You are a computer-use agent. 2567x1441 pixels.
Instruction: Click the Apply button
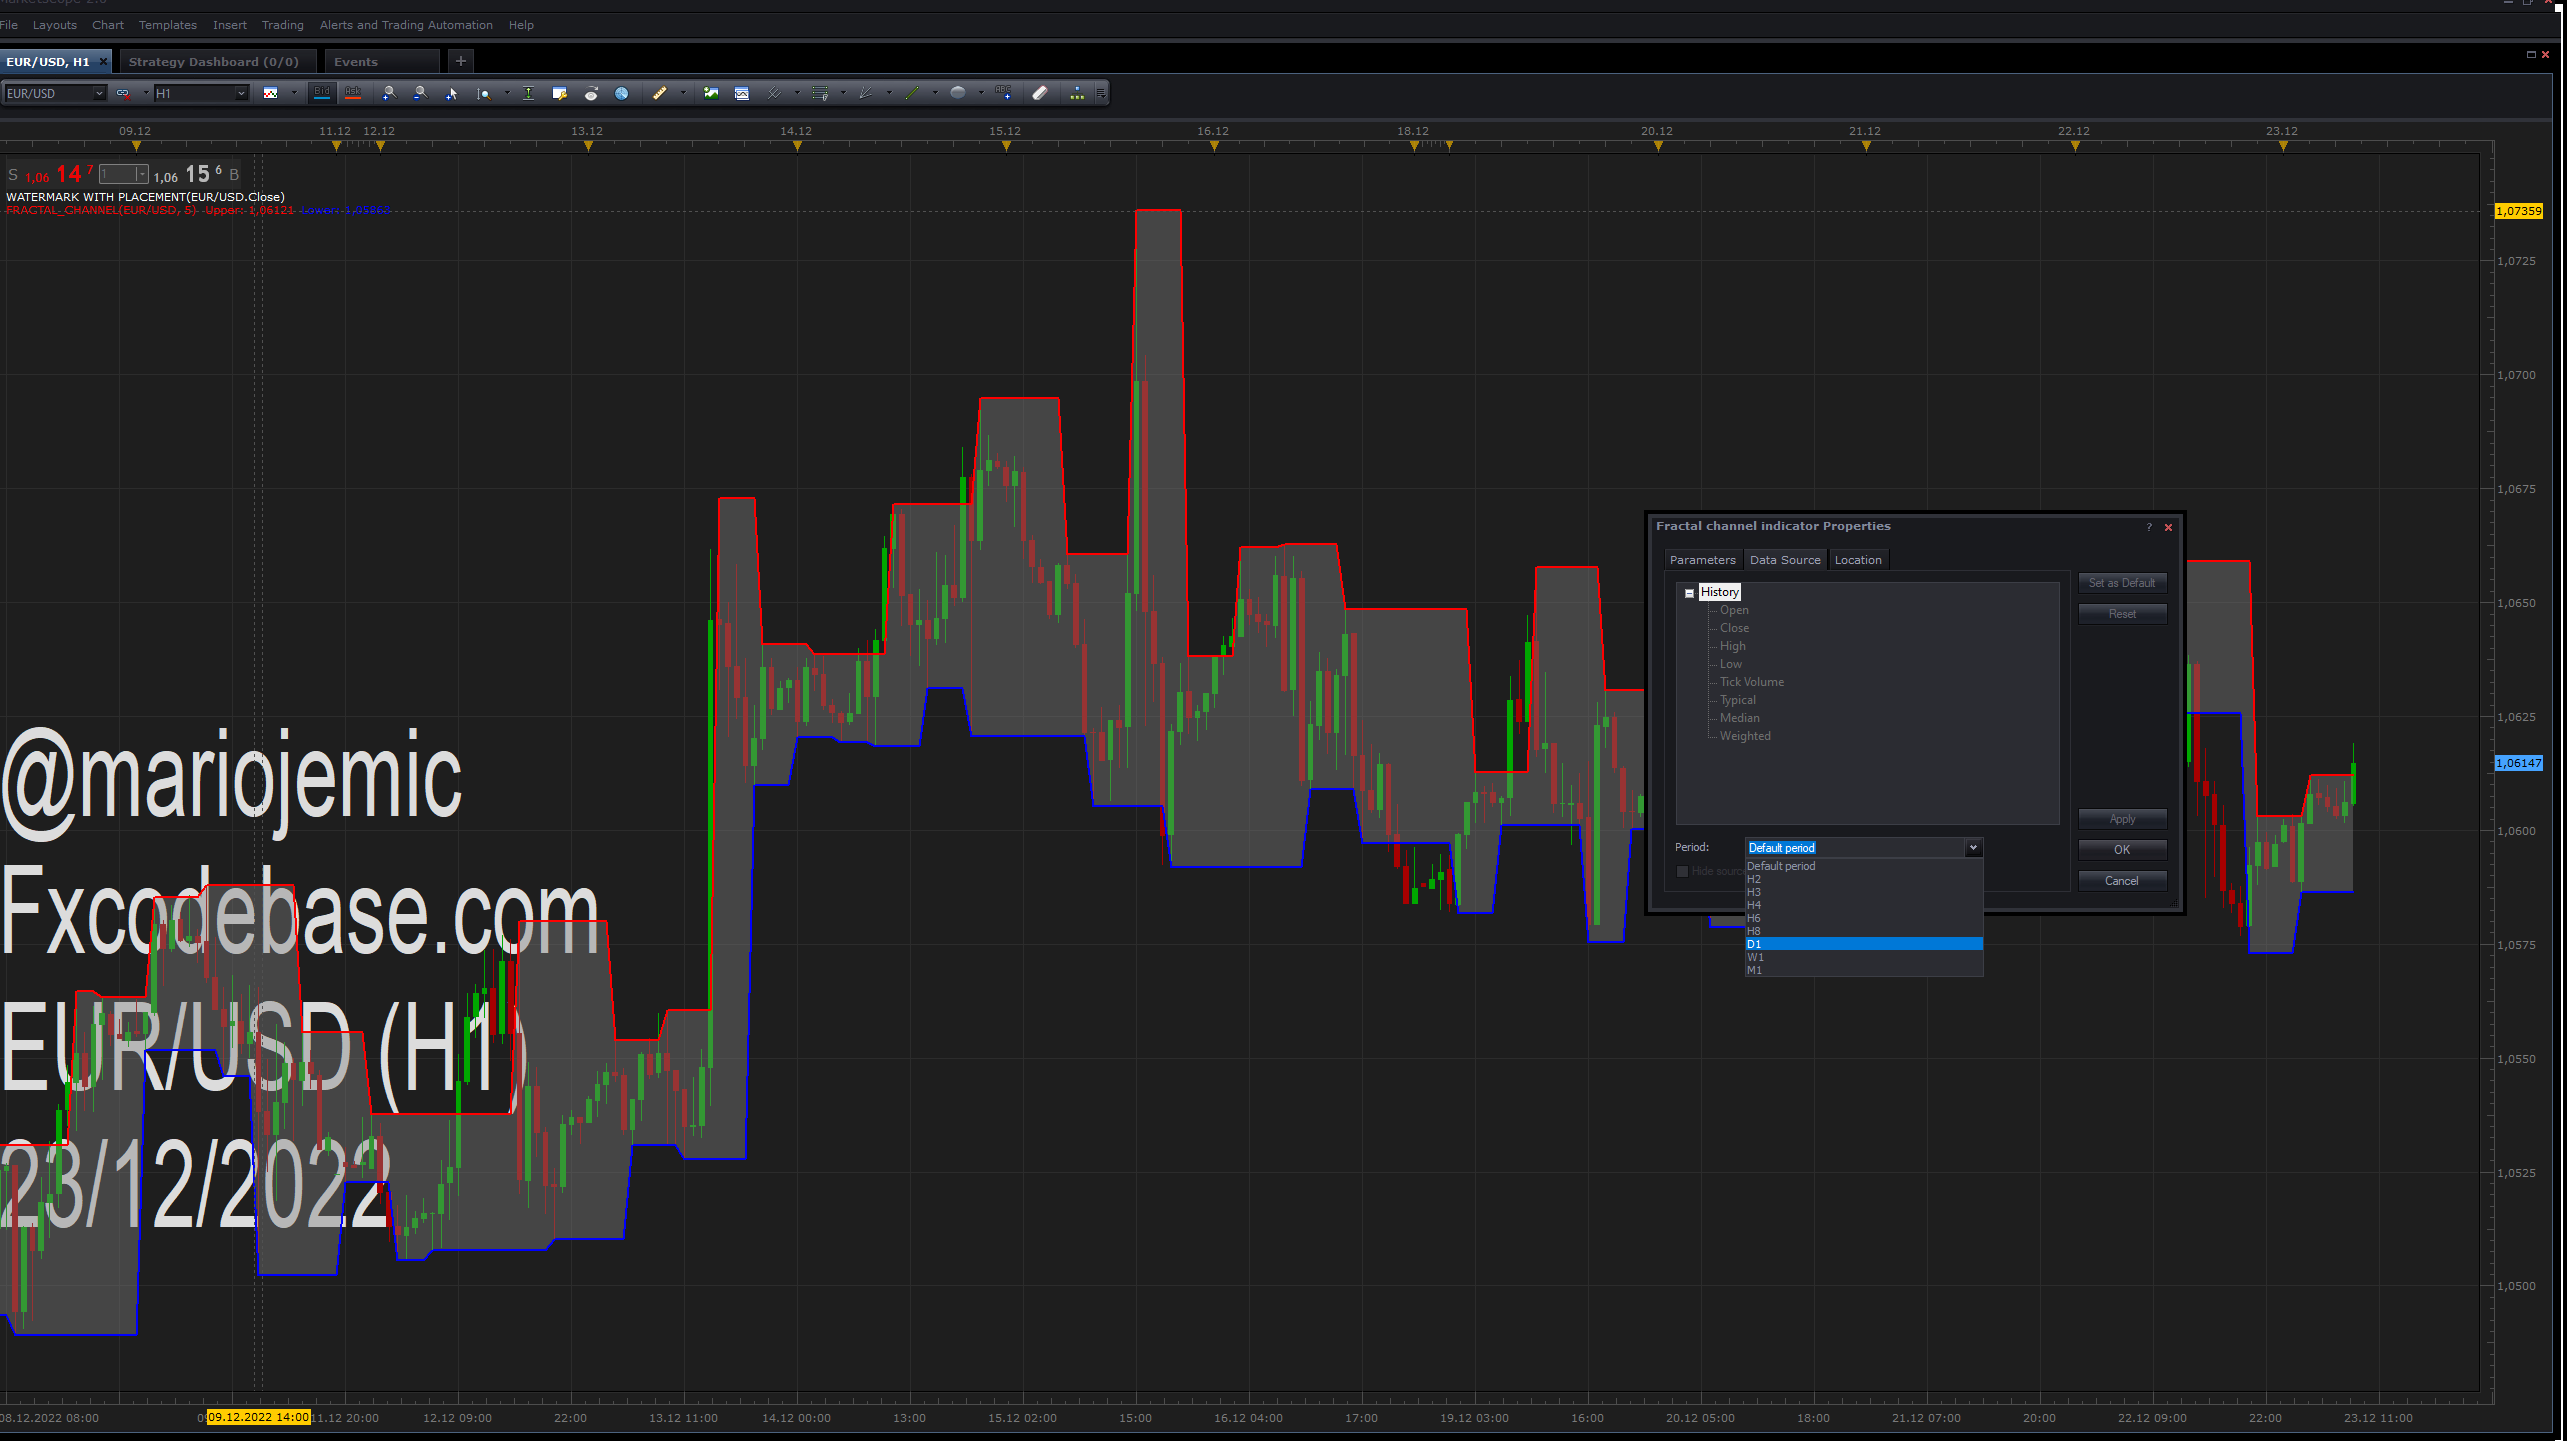click(x=2122, y=819)
